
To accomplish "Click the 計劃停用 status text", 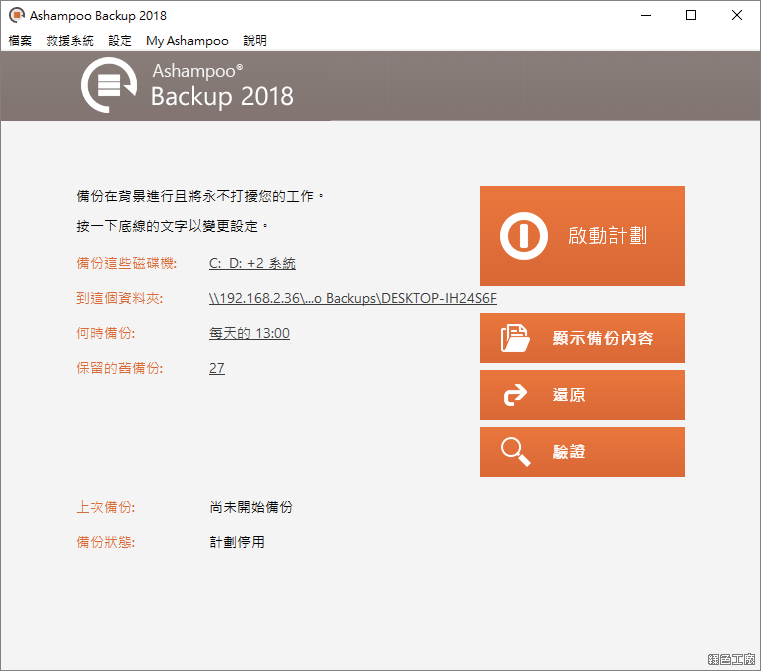I will click(237, 542).
